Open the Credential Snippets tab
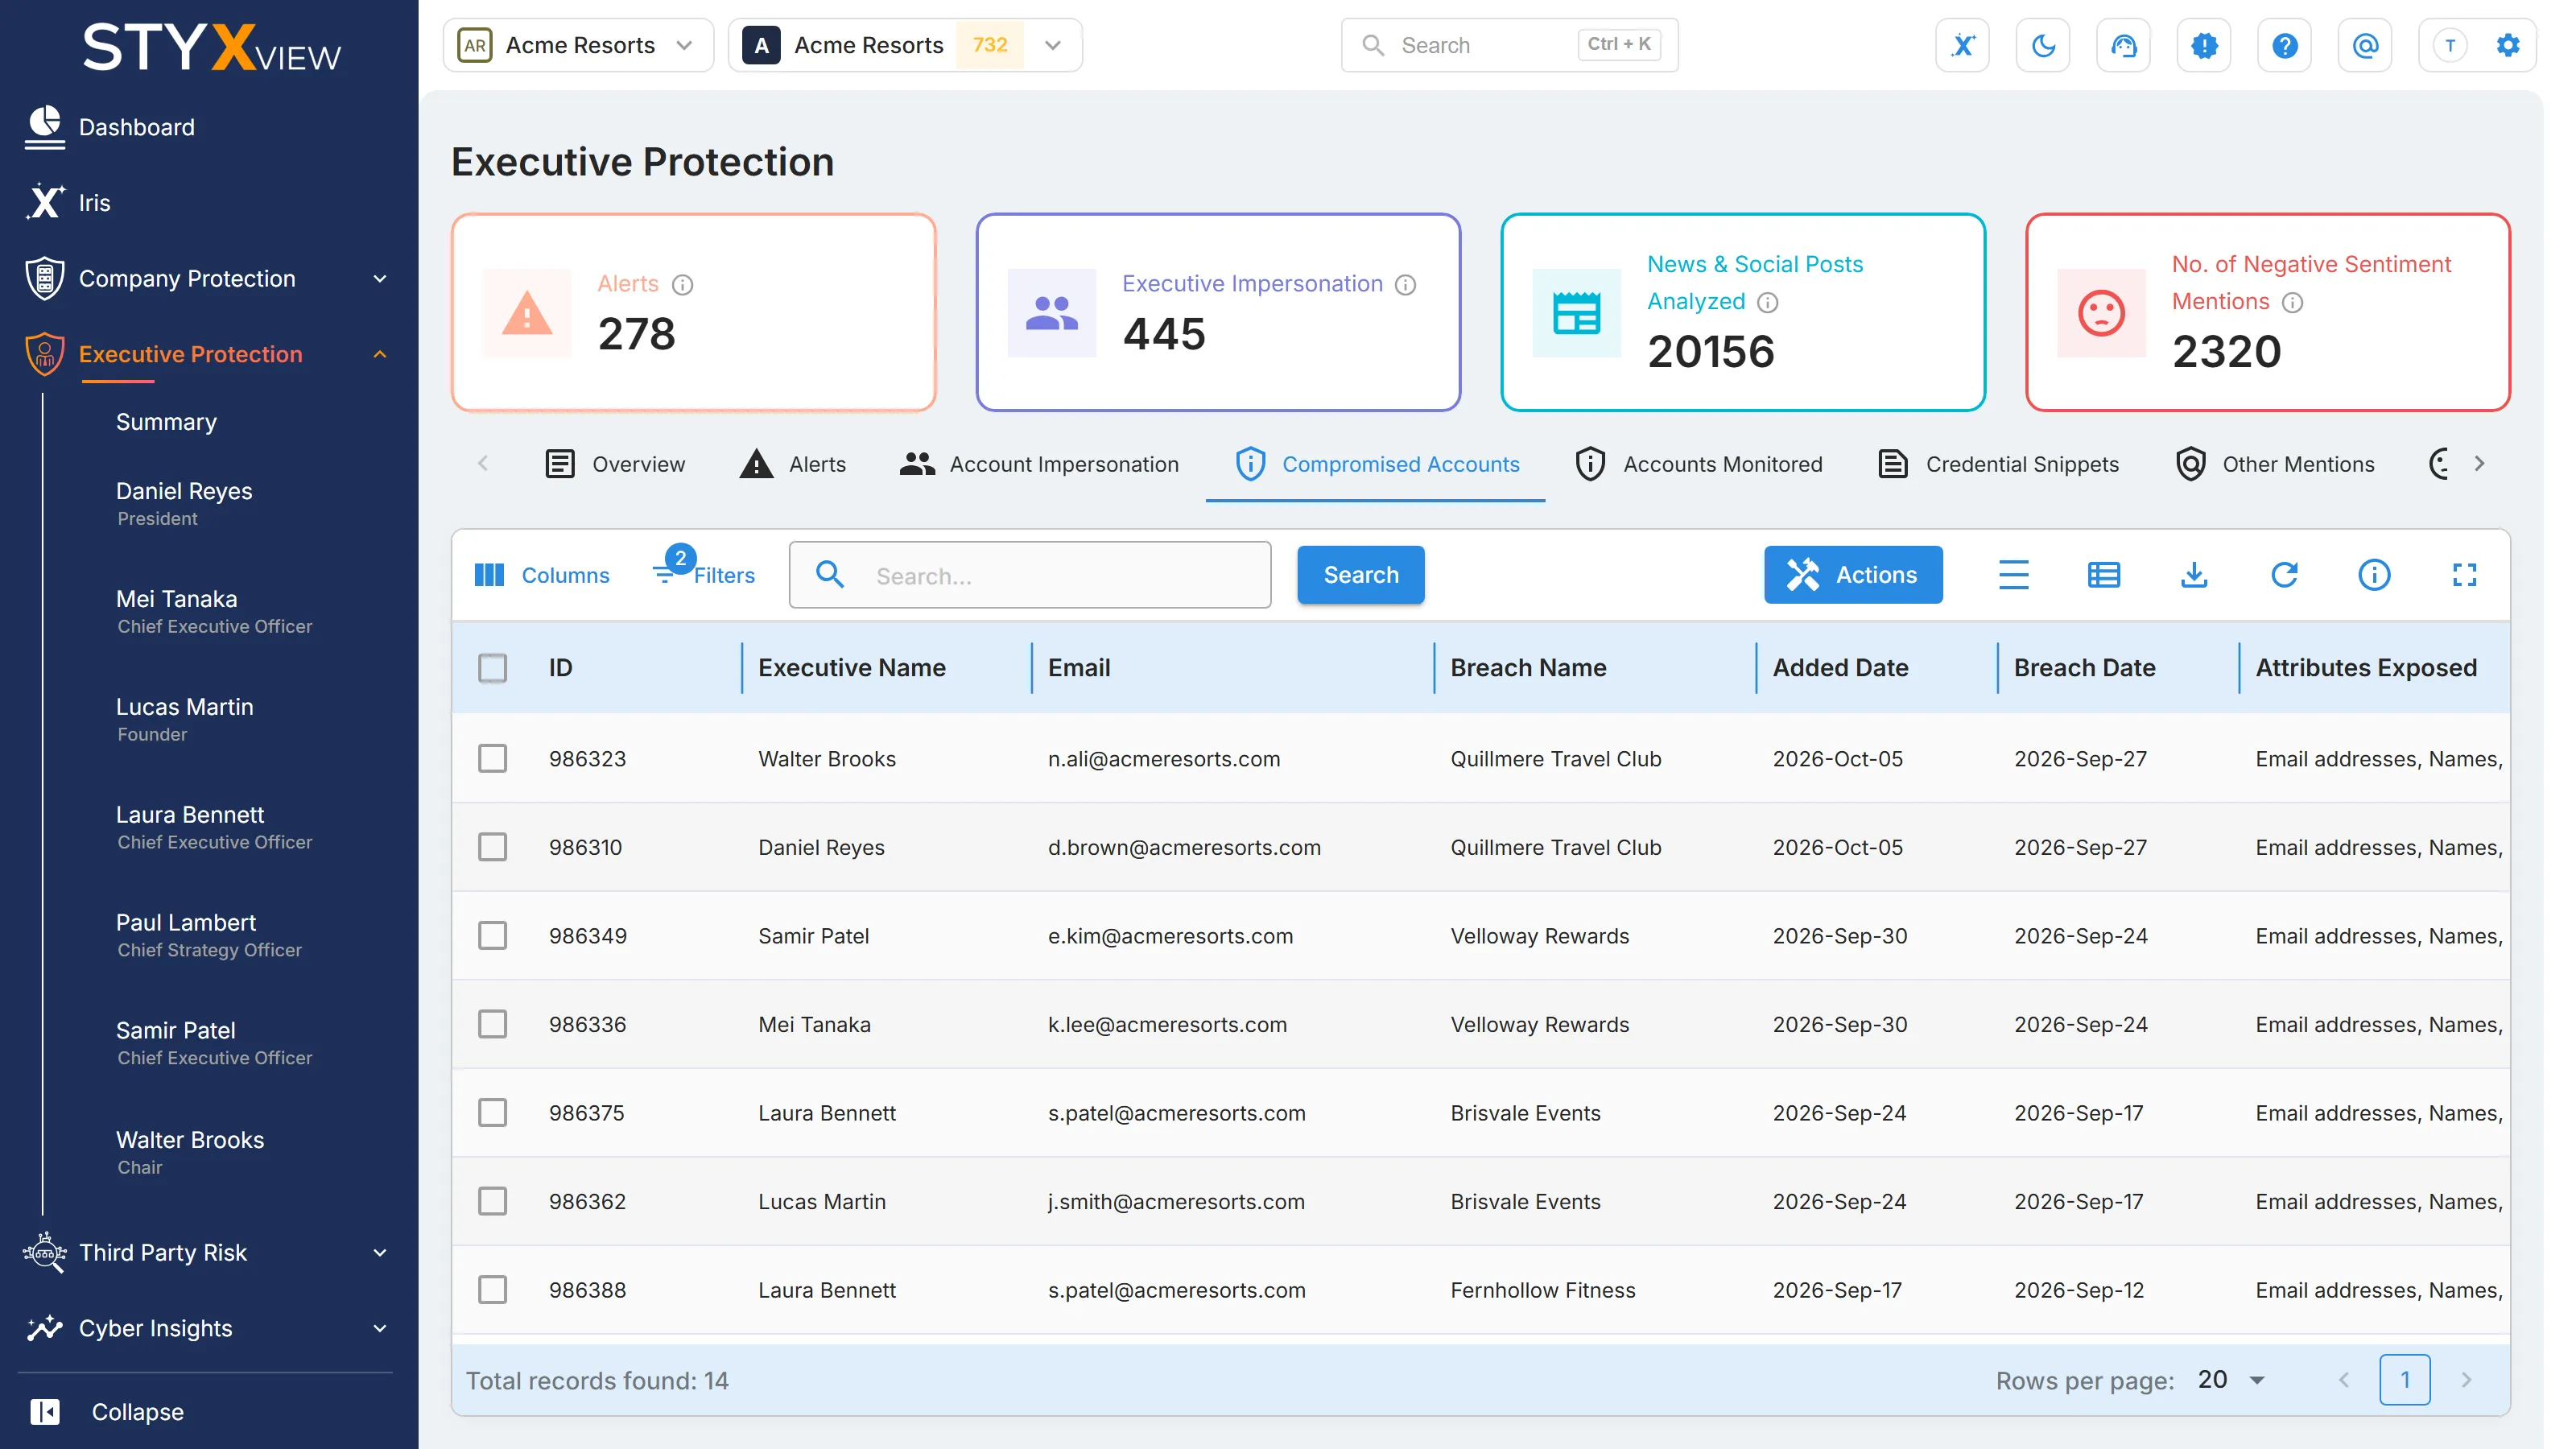 point(1998,464)
